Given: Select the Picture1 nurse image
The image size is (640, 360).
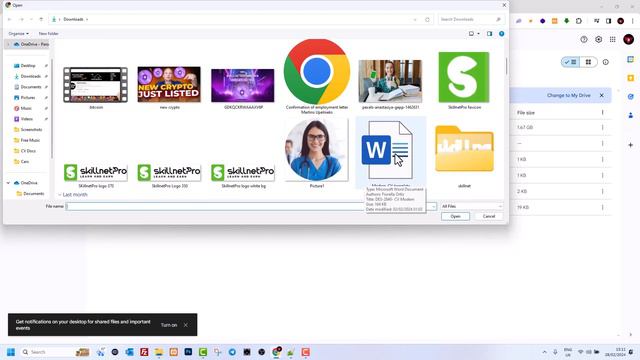Looking at the screenshot, I should click(317, 150).
